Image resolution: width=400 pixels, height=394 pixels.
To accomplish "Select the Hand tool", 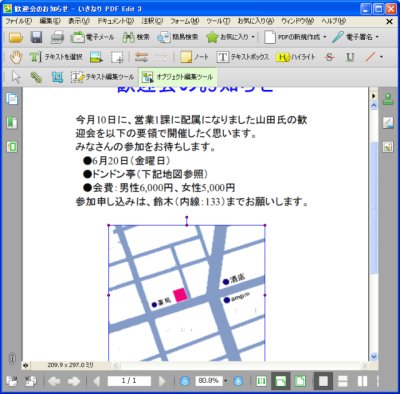I will (16, 57).
